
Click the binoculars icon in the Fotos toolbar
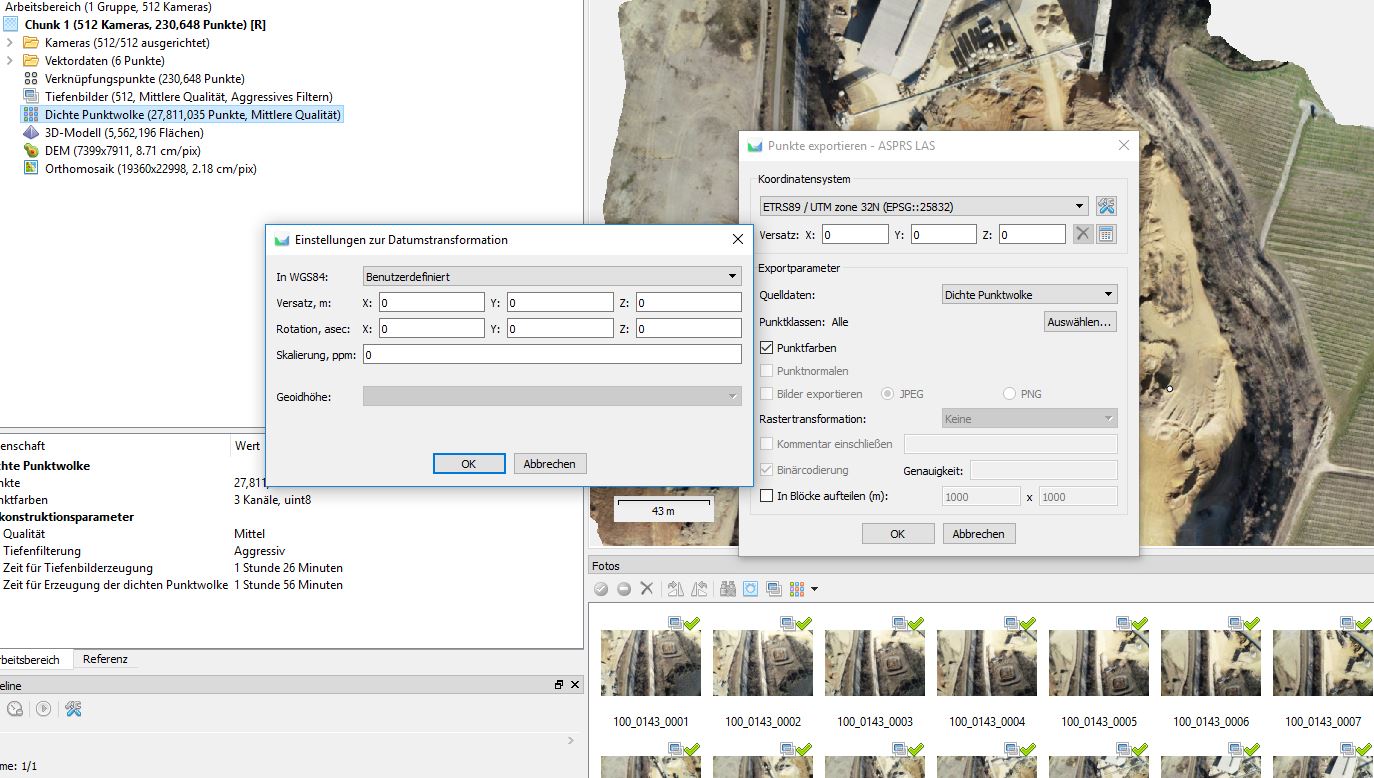(728, 589)
